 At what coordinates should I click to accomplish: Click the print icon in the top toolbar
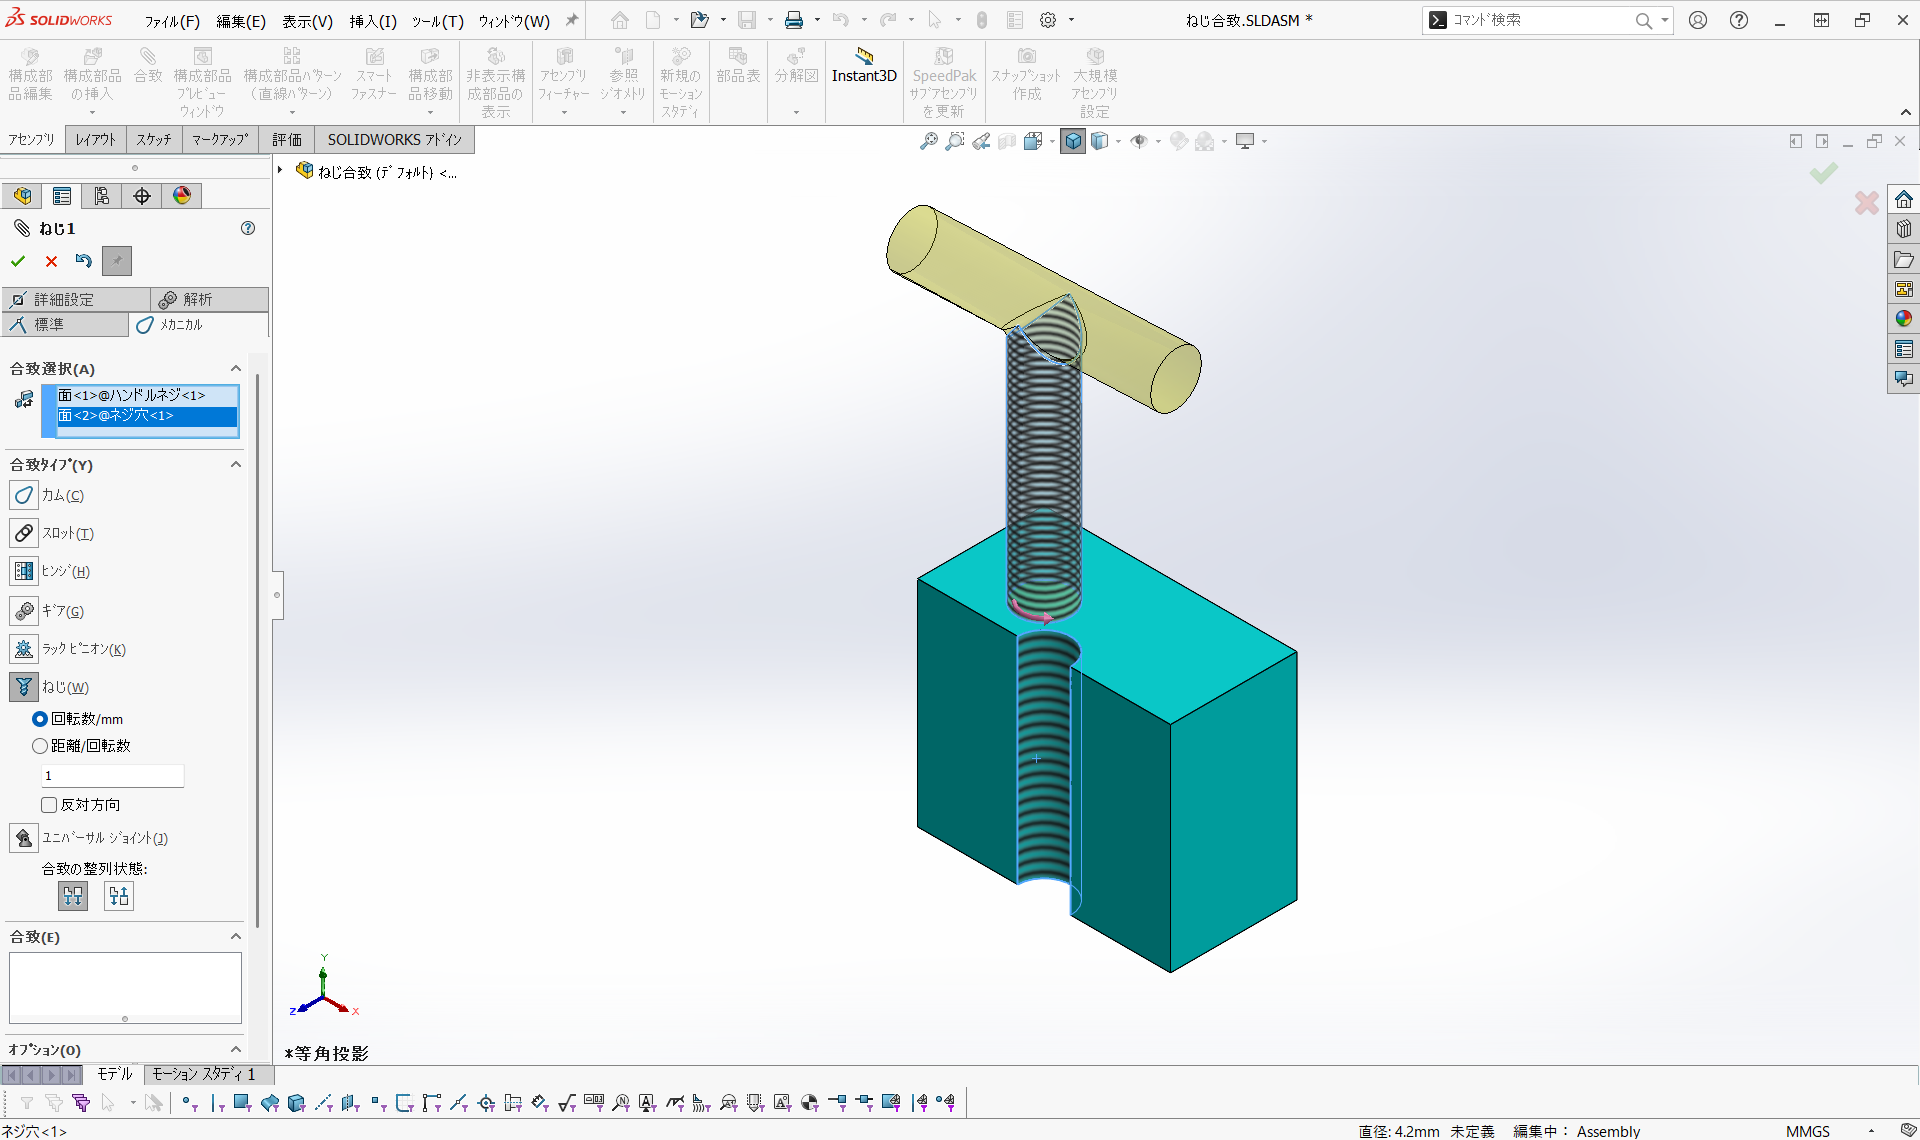point(794,20)
